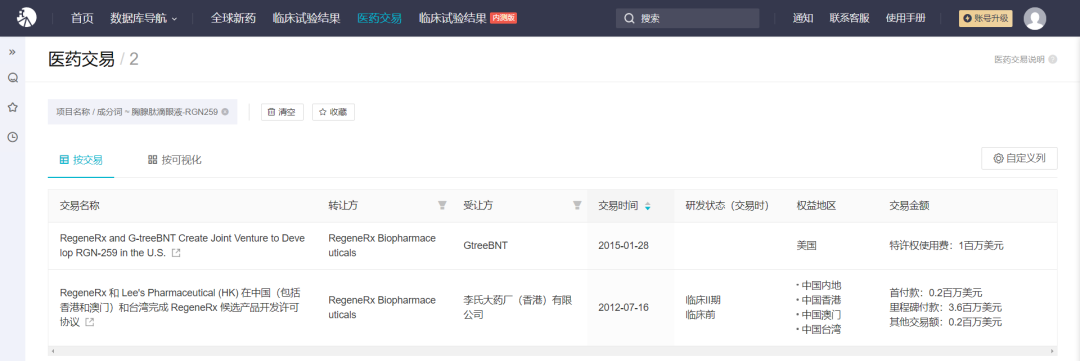
Task: Click the 中国台湾 region entry
Action: point(820,329)
